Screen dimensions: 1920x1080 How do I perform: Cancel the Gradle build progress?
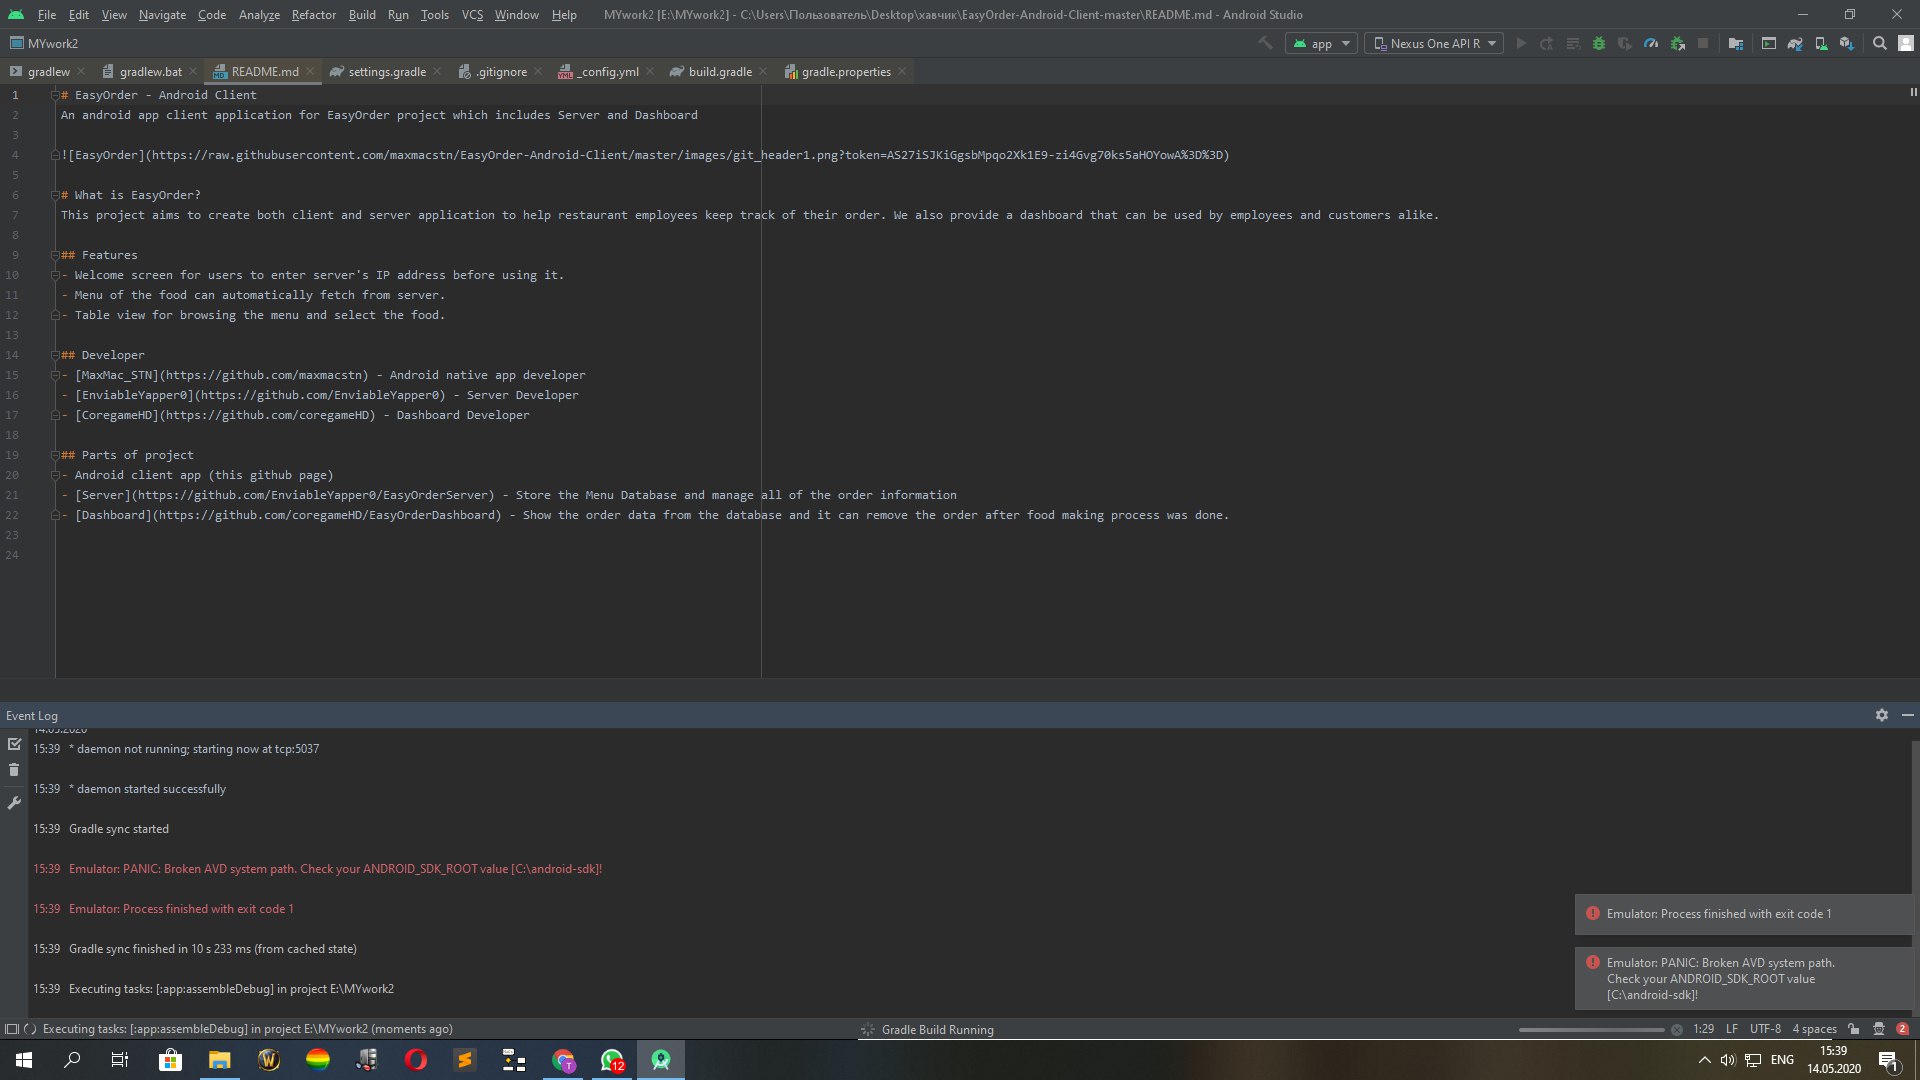tap(1677, 1029)
